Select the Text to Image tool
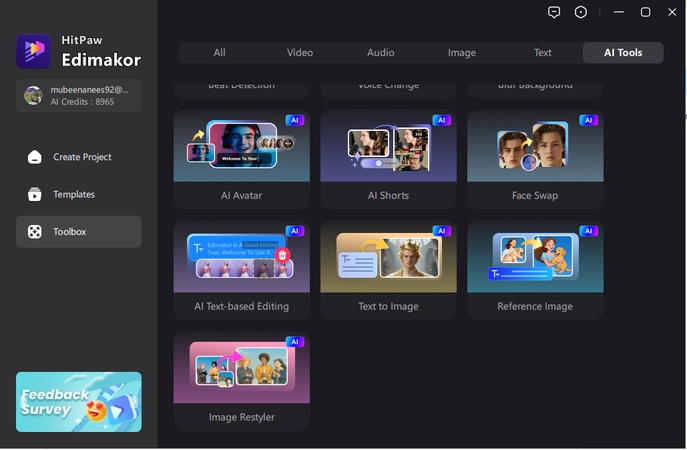Image resolution: width=687 pixels, height=450 pixels. pyautogui.click(x=388, y=257)
